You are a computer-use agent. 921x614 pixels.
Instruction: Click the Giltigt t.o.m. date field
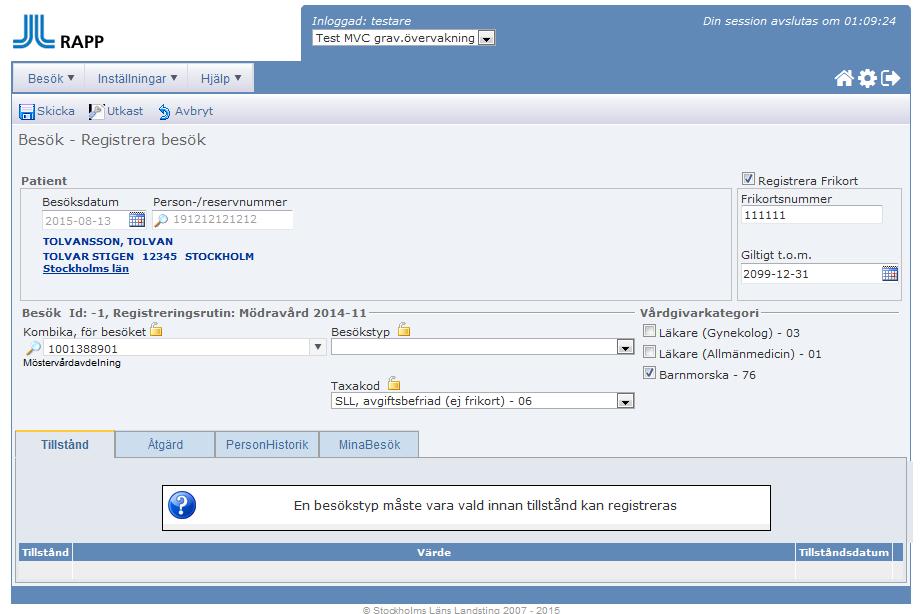[811, 274]
